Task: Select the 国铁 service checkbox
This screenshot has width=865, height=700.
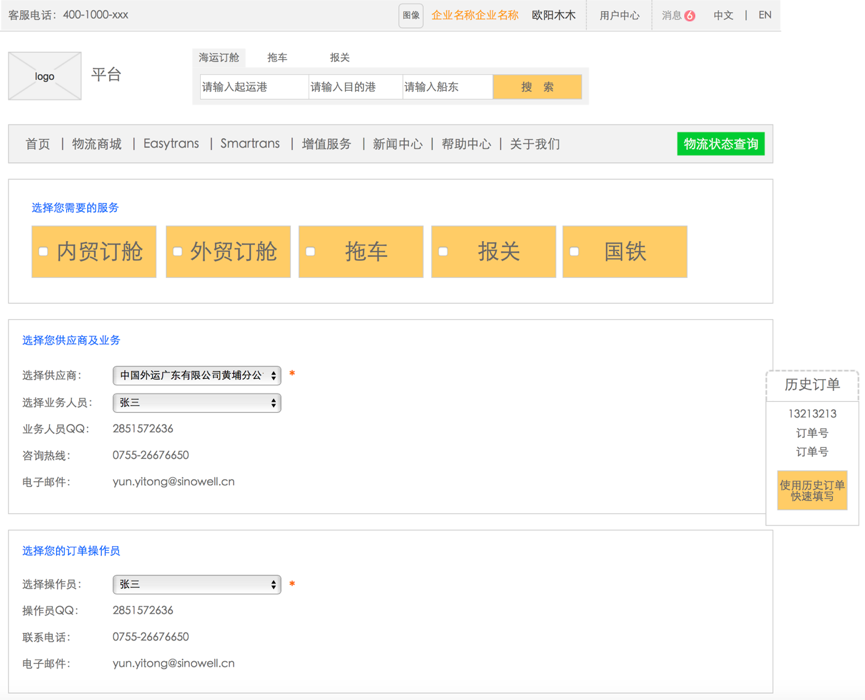Action: 574,252
